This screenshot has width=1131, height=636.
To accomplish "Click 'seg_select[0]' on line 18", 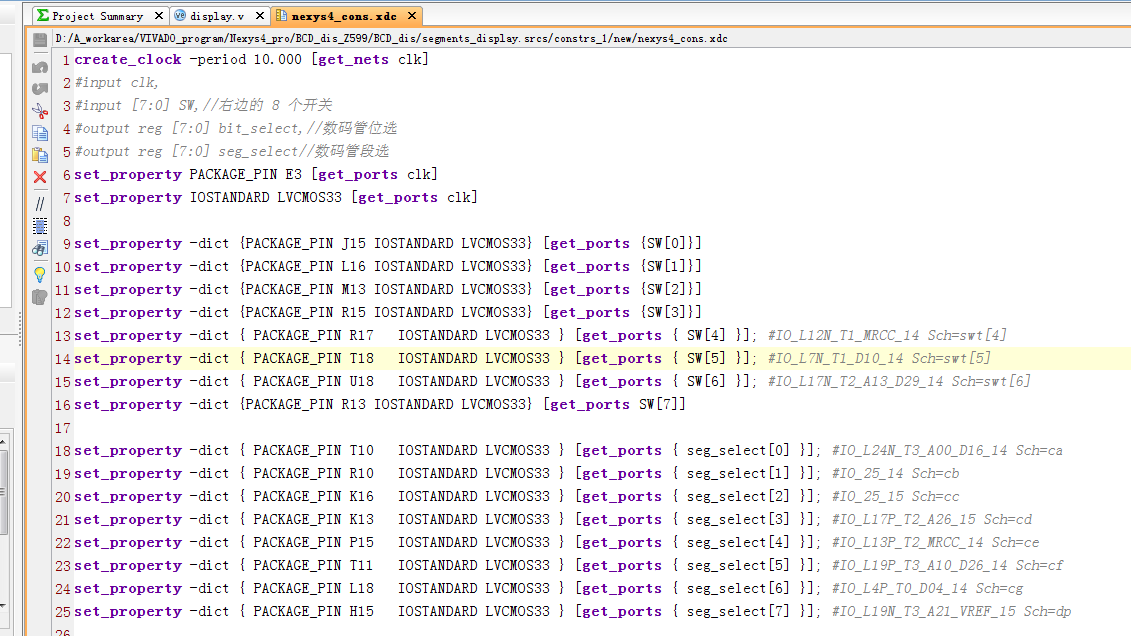I will [x=738, y=451].
